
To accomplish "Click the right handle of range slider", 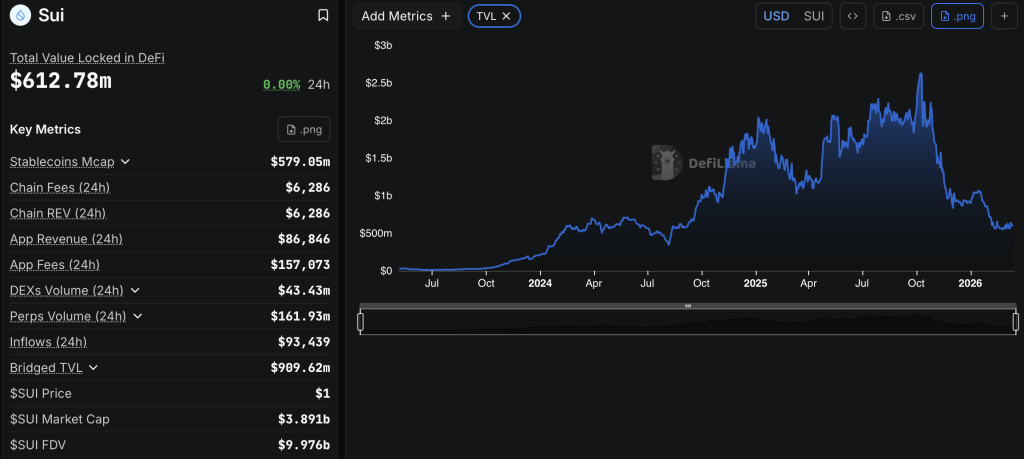I will click(x=1016, y=321).
